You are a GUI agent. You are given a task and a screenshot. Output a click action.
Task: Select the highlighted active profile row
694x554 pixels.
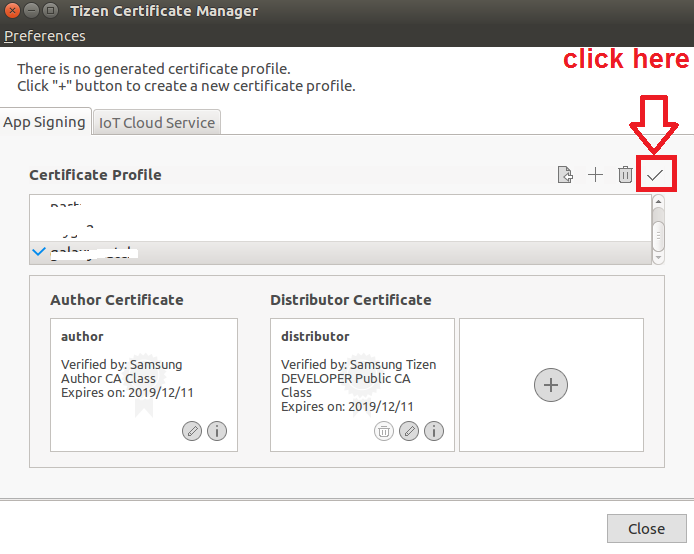340,253
